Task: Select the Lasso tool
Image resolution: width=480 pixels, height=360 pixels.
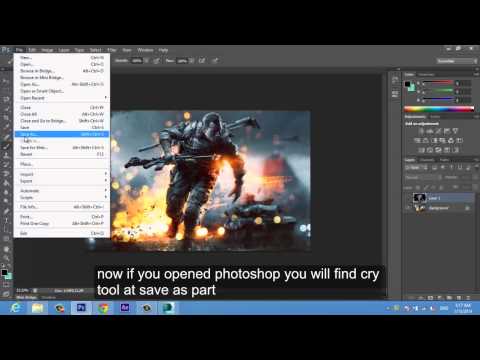Action: tap(6, 99)
